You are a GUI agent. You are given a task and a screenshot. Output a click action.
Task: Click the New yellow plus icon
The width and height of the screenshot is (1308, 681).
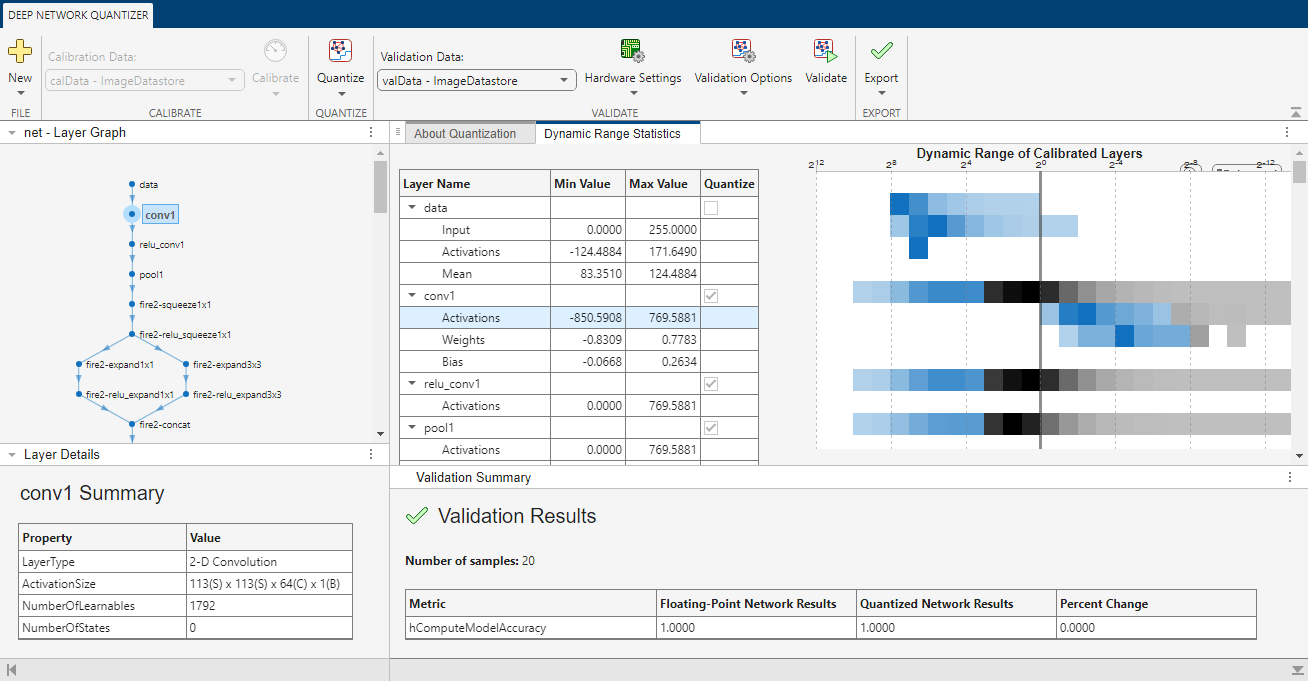coord(20,52)
